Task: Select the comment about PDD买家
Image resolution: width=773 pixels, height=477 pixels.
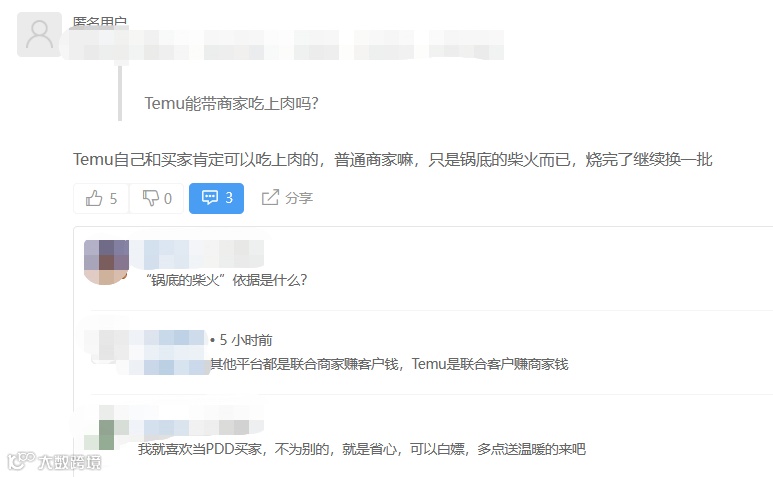Action: [361, 449]
